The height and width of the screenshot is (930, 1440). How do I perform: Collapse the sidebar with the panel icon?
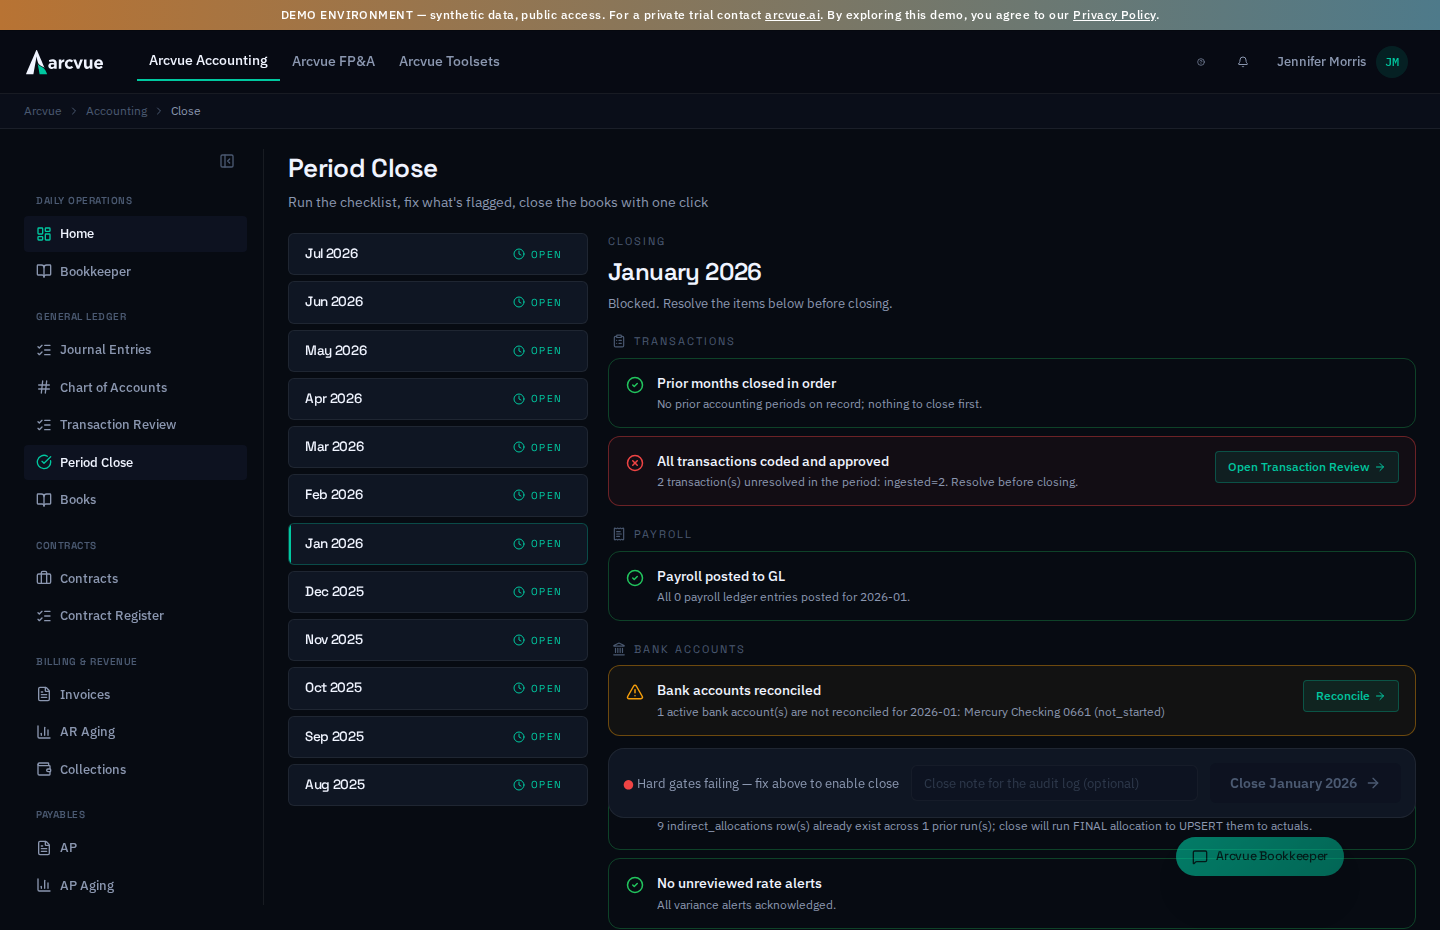[x=227, y=161]
